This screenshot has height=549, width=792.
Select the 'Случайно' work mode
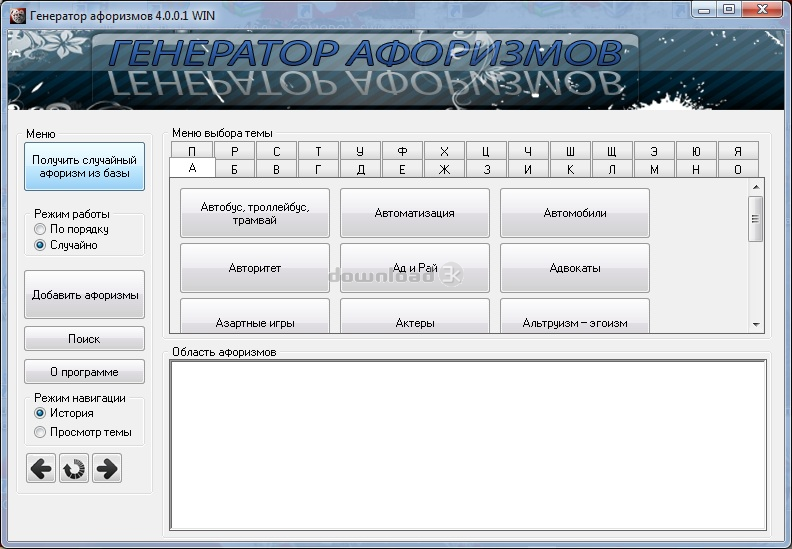[41, 244]
